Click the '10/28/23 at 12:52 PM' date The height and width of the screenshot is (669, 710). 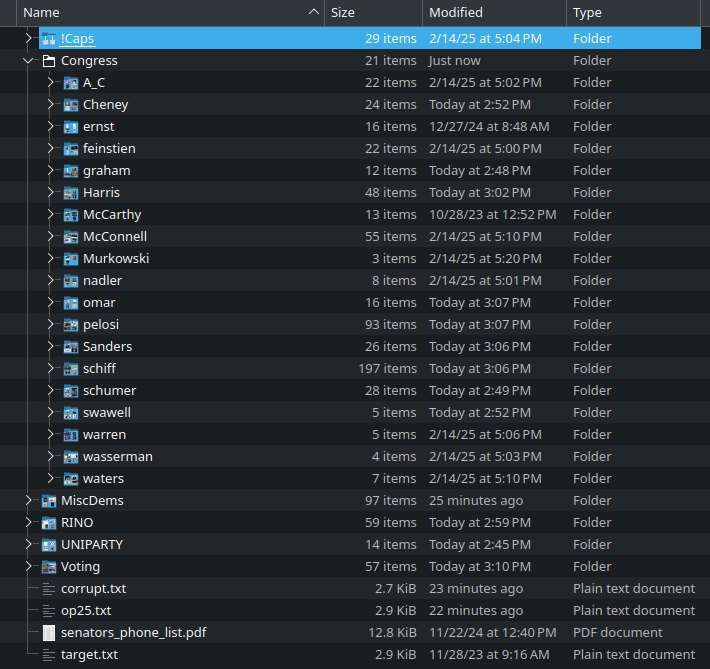(x=493, y=215)
